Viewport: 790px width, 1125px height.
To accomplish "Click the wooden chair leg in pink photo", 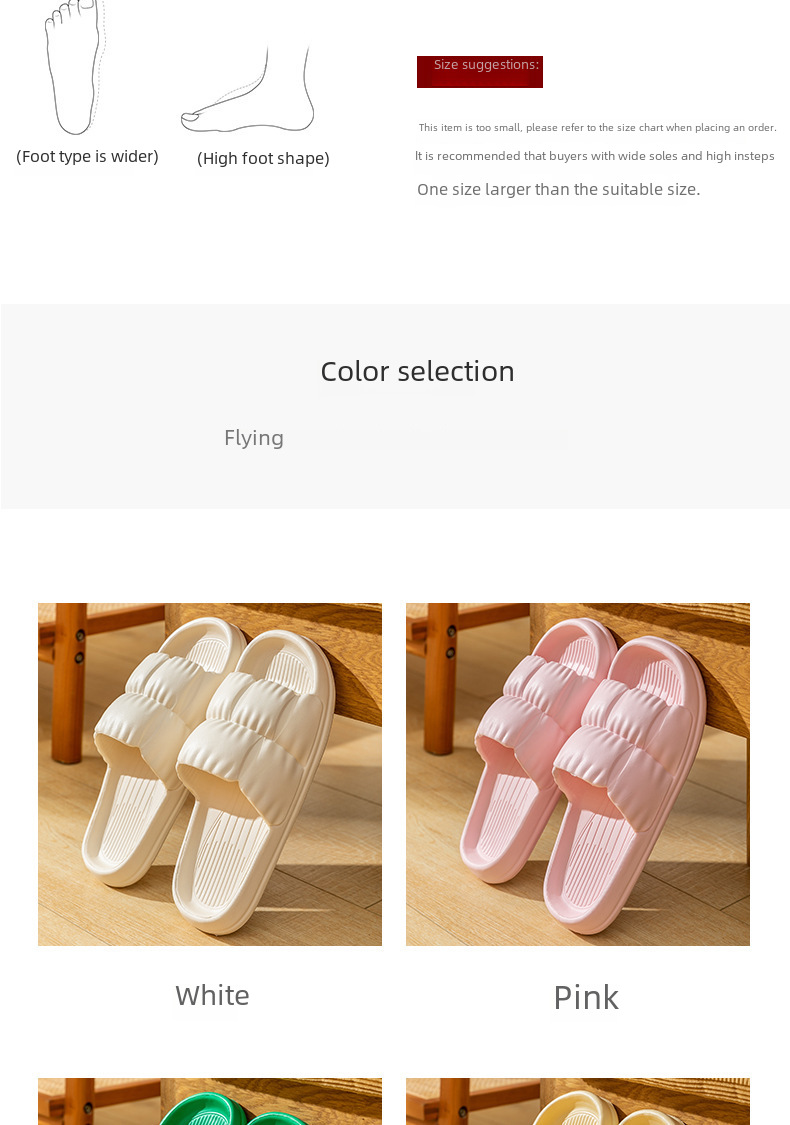I will 440,679.
